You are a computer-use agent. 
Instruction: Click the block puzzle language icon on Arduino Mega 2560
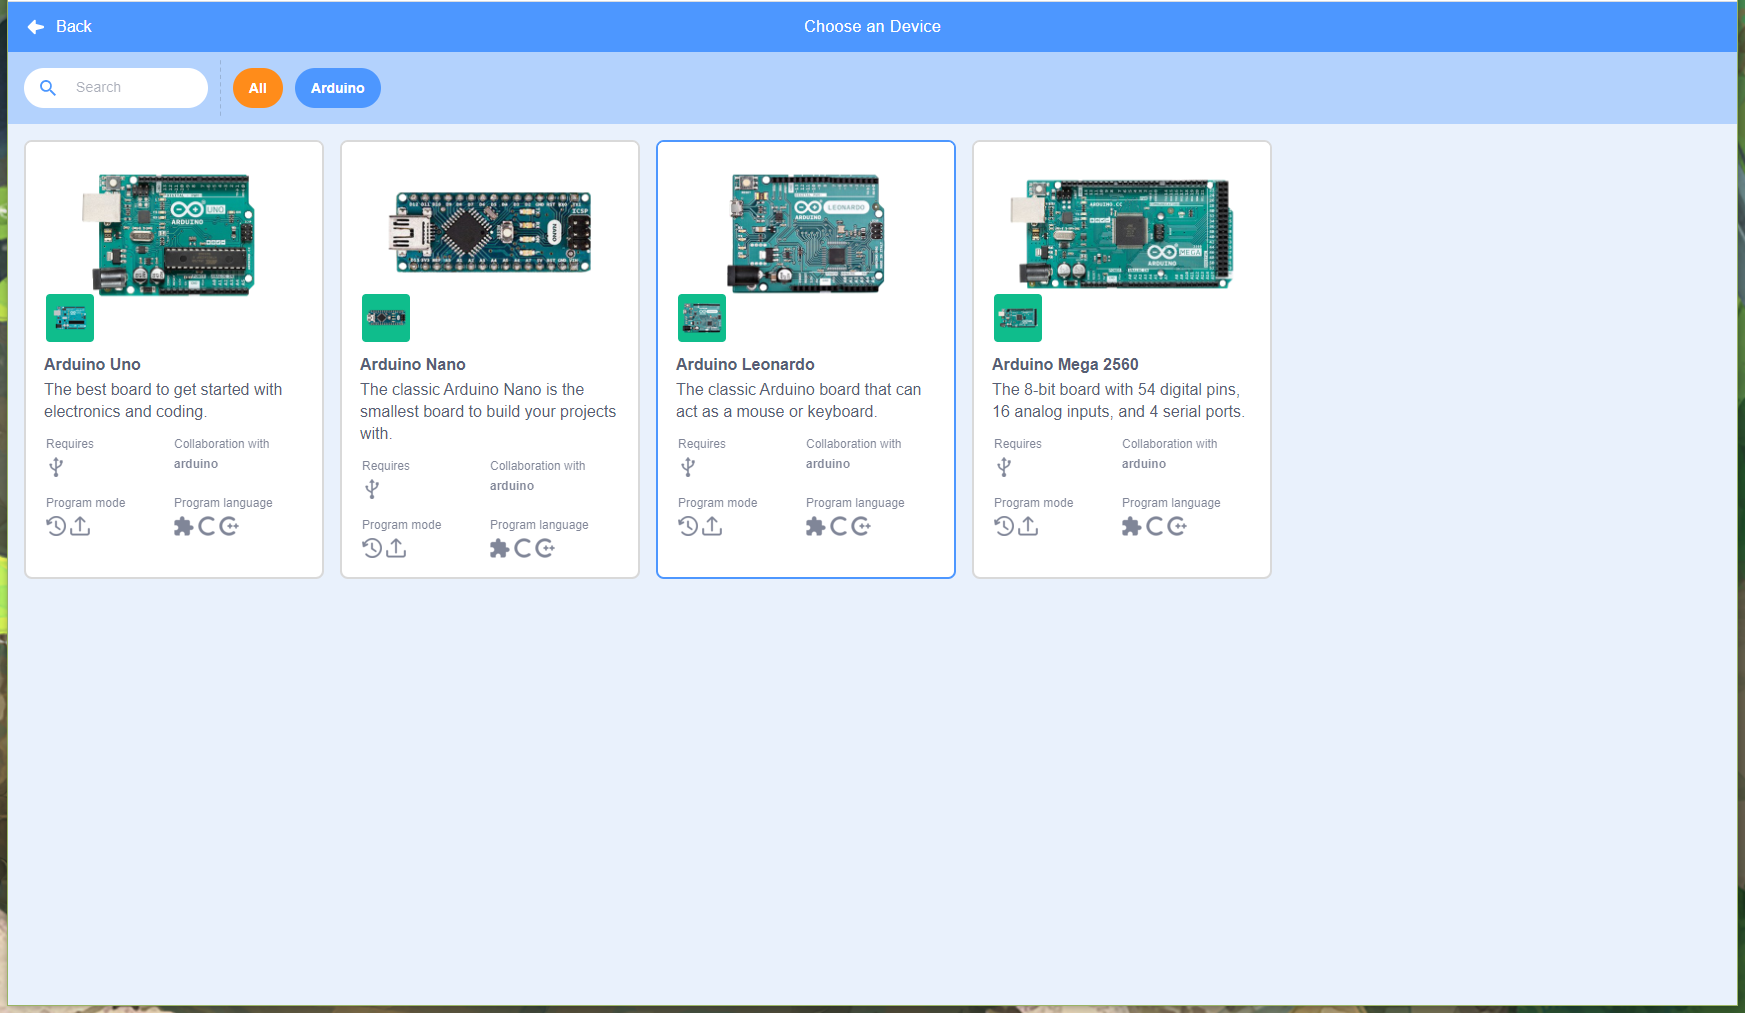coord(1132,526)
